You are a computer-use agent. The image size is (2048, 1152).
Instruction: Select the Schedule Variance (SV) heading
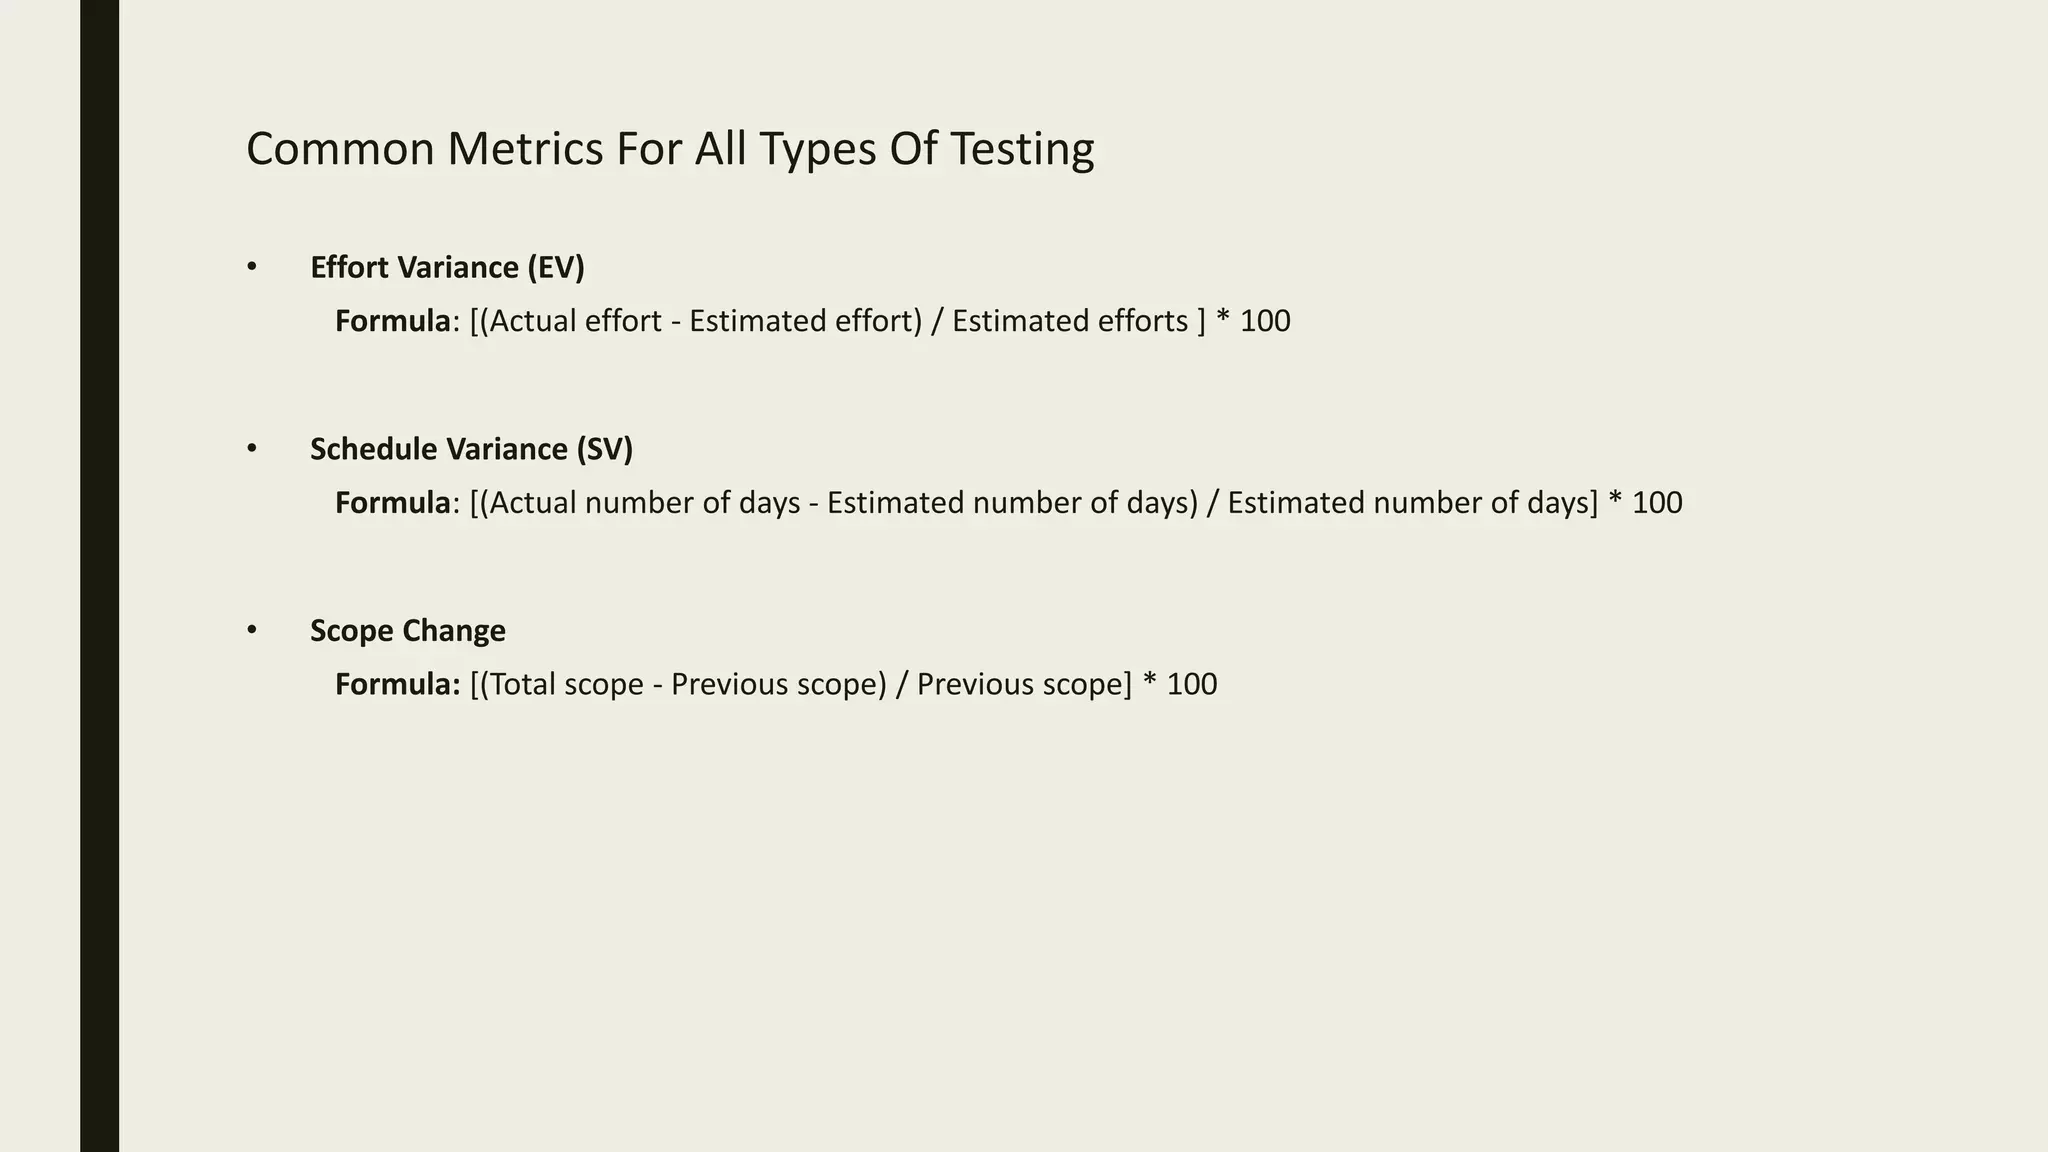click(x=471, y=450)
